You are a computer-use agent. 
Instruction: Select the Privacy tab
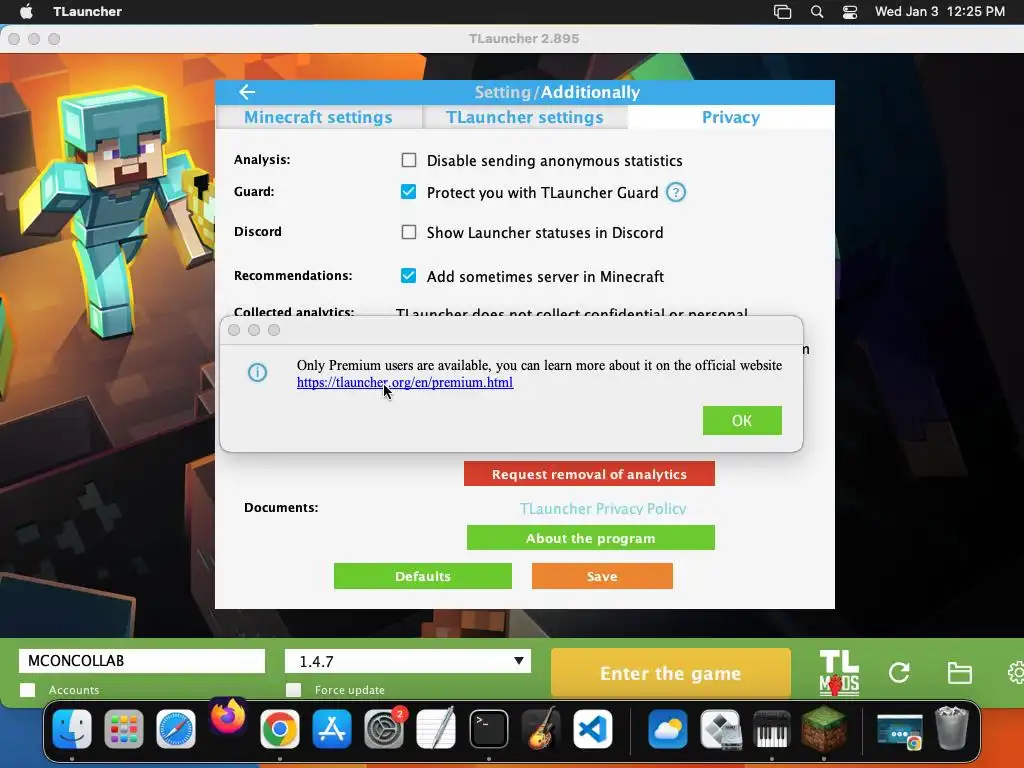(731, 118)
